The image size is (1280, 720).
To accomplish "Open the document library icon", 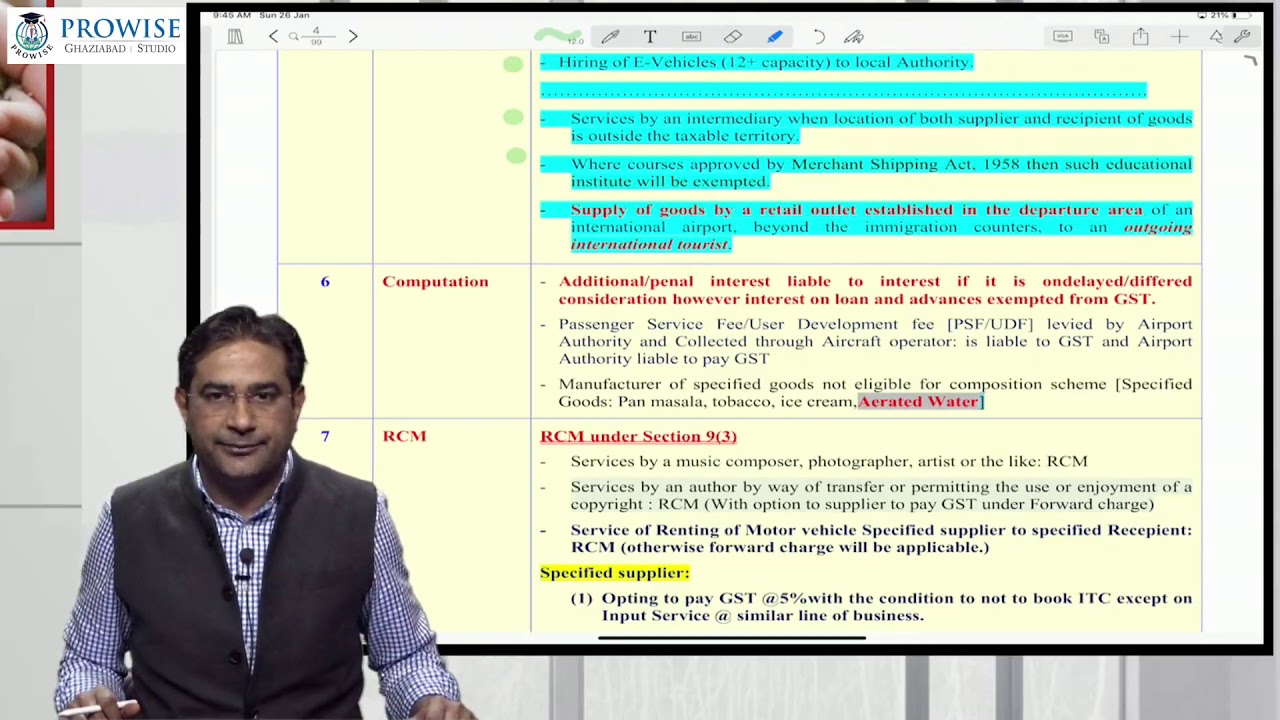I will coord(235,36).
